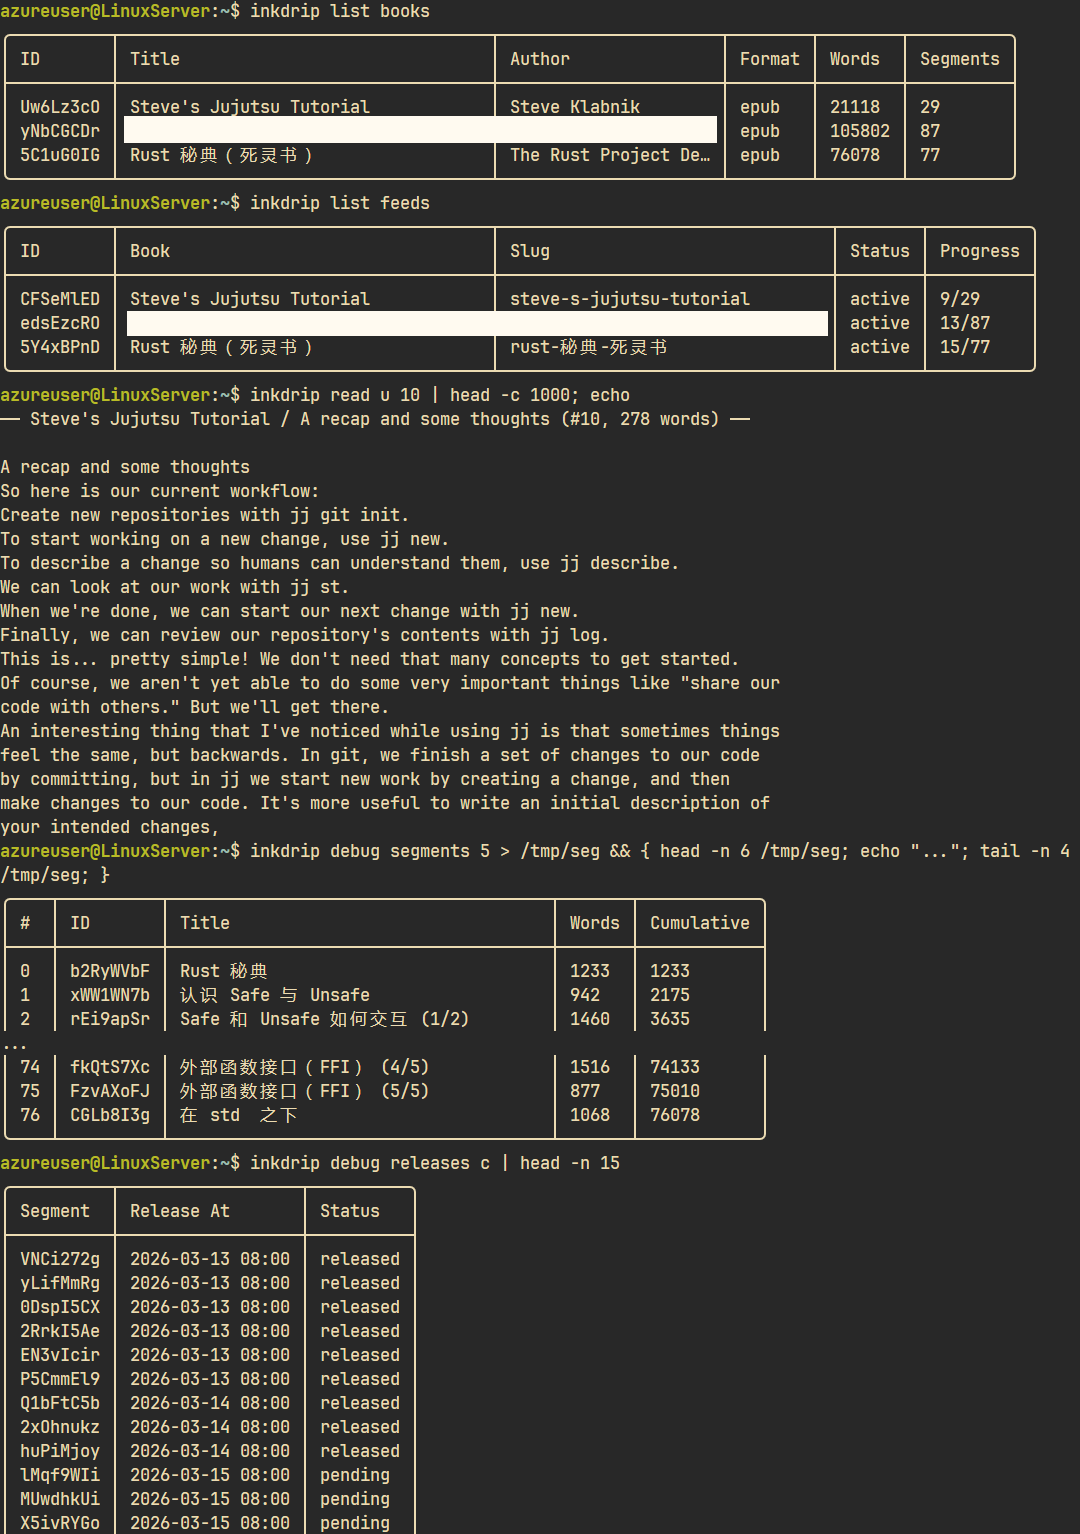Click the cumulative value 75010
The height and width of the screenshot is (1534, 1080).
point(674,1091)
